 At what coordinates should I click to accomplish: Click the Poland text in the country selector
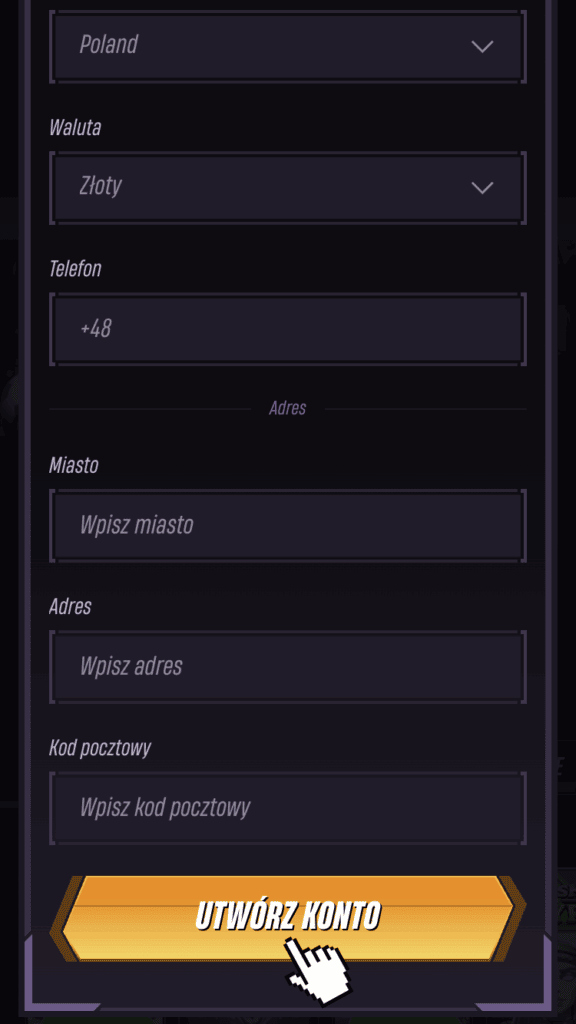109,45
